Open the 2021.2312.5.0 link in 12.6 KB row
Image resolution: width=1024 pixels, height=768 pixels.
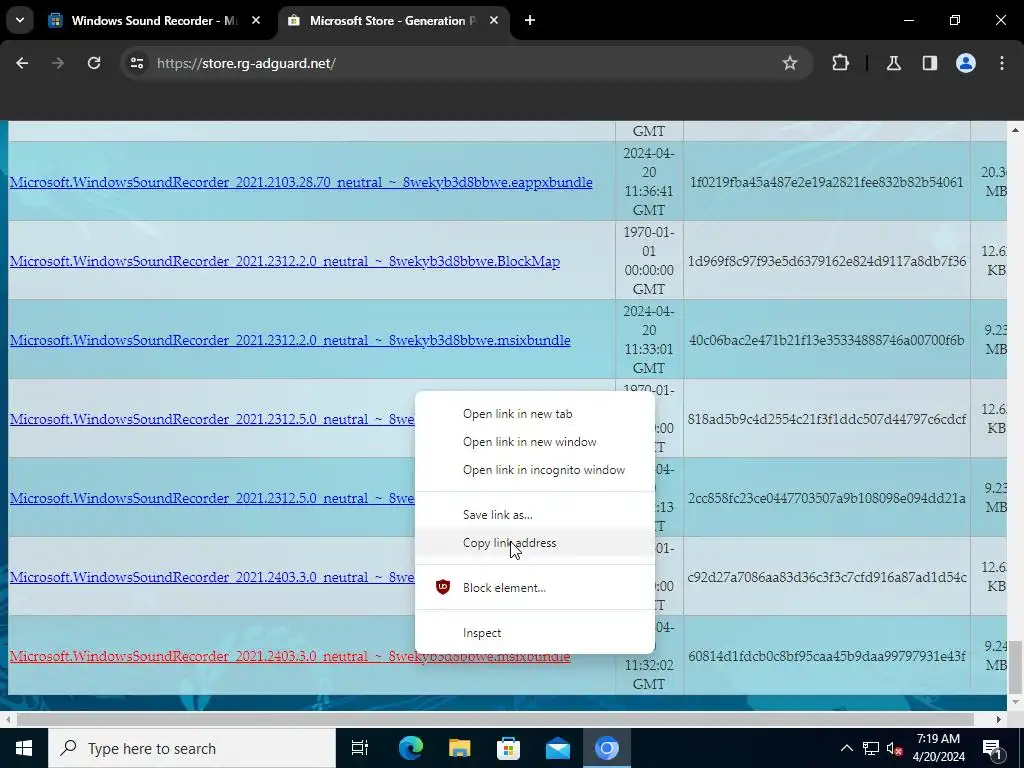pos(212,419)
